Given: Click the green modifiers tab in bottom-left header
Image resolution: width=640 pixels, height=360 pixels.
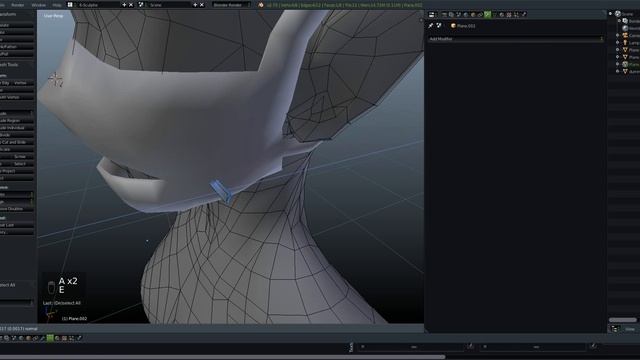Looking at the screenshot, I should (50, 338).
